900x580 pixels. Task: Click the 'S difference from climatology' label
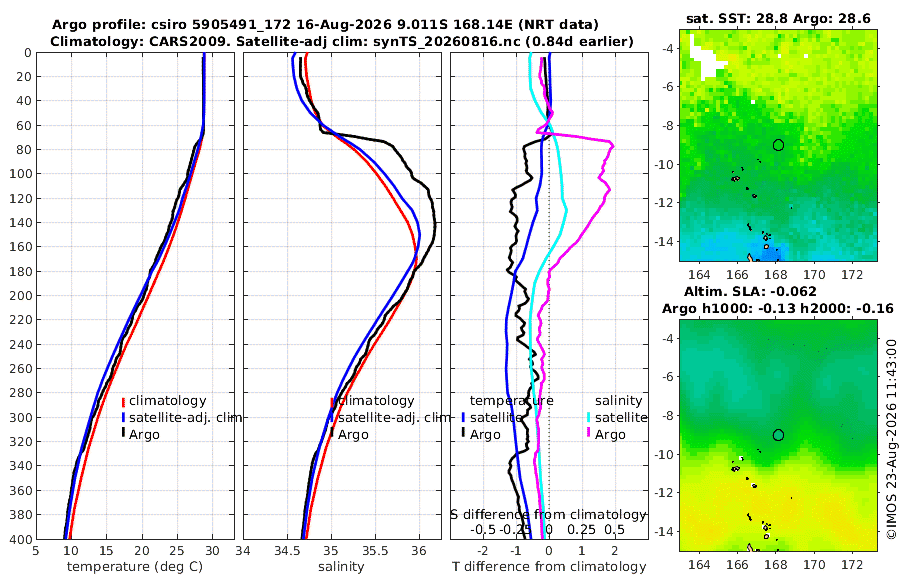(x=548, y=515)
